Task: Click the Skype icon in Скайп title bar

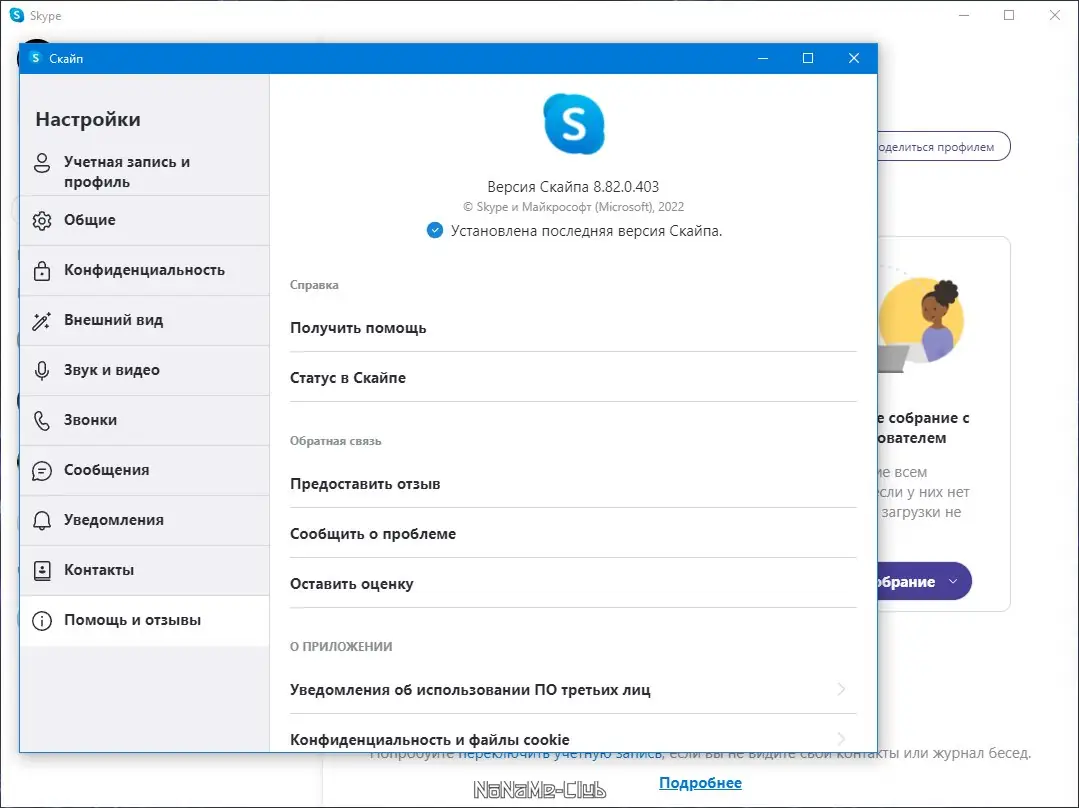Action: pyautogui.click(x=35, y=59)
